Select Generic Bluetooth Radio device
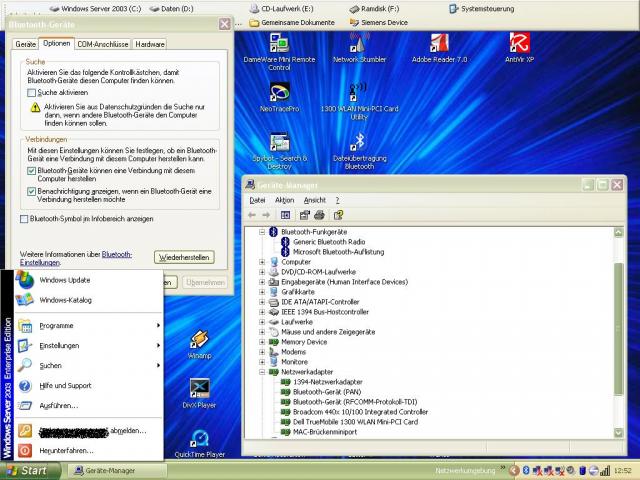This screenshot has width=640, height=480. tap(329, 242)
